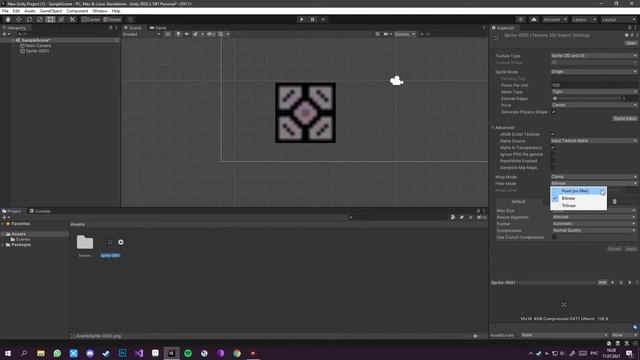Image resolution: width=640 pixels, height=360 pixels.
Task: Open the Layout dropdown
Action: 618,20
